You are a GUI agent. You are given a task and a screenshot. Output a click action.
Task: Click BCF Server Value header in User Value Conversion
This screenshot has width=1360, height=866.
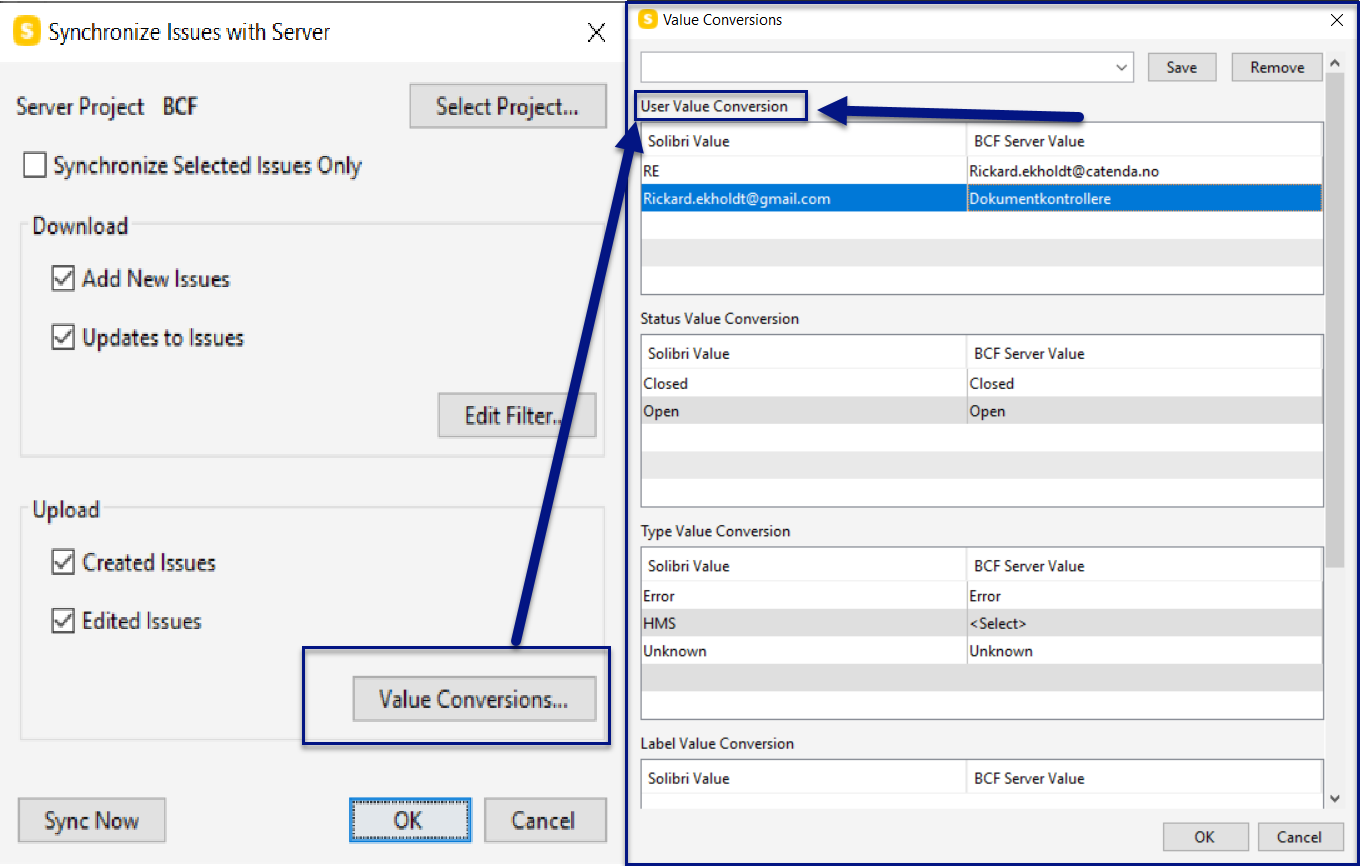(x=1145, y=141)
